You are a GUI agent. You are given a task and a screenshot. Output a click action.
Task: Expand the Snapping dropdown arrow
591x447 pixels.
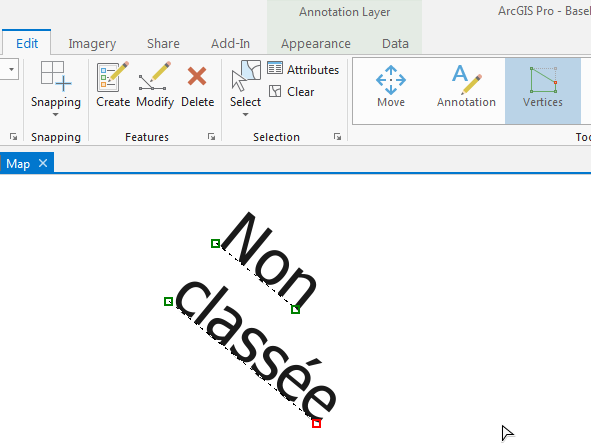coord(55,115)
